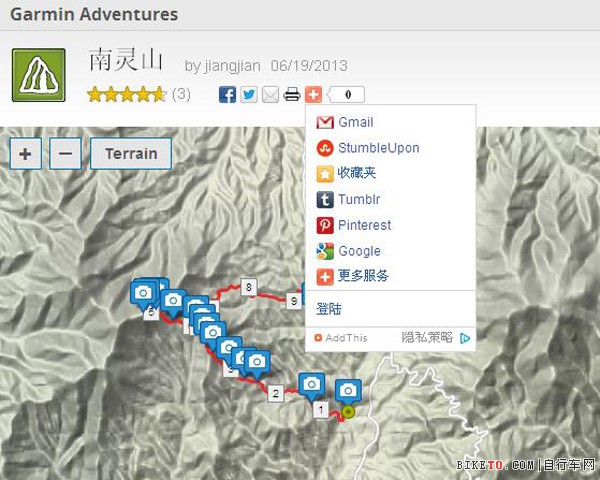Click the green mountain adventure icon

point(39,75)
